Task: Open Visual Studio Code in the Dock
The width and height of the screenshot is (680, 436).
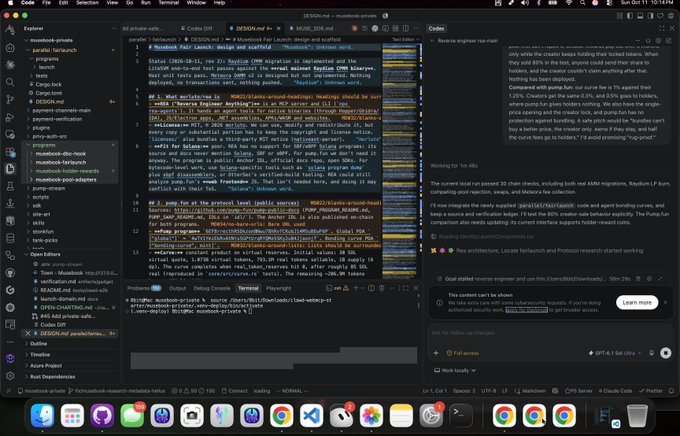Action: (x=311, y=416)
